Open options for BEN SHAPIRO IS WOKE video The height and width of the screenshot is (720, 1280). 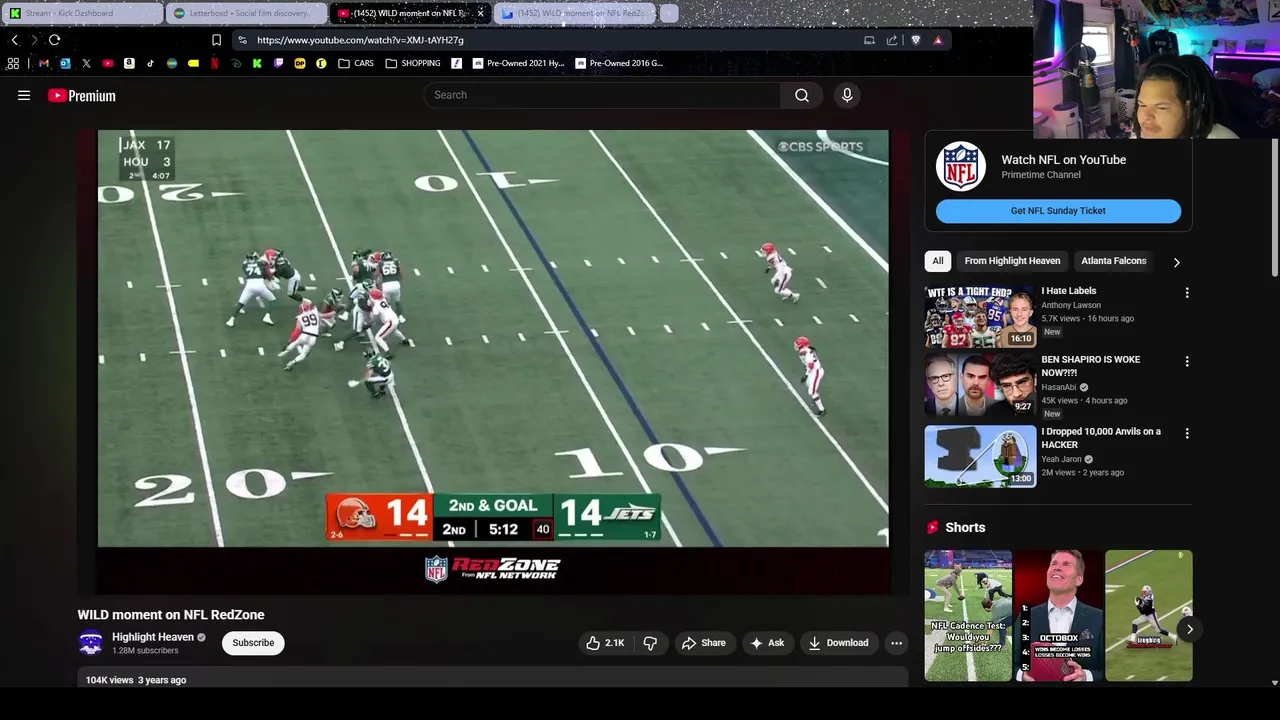click(x=1187, y=361)
